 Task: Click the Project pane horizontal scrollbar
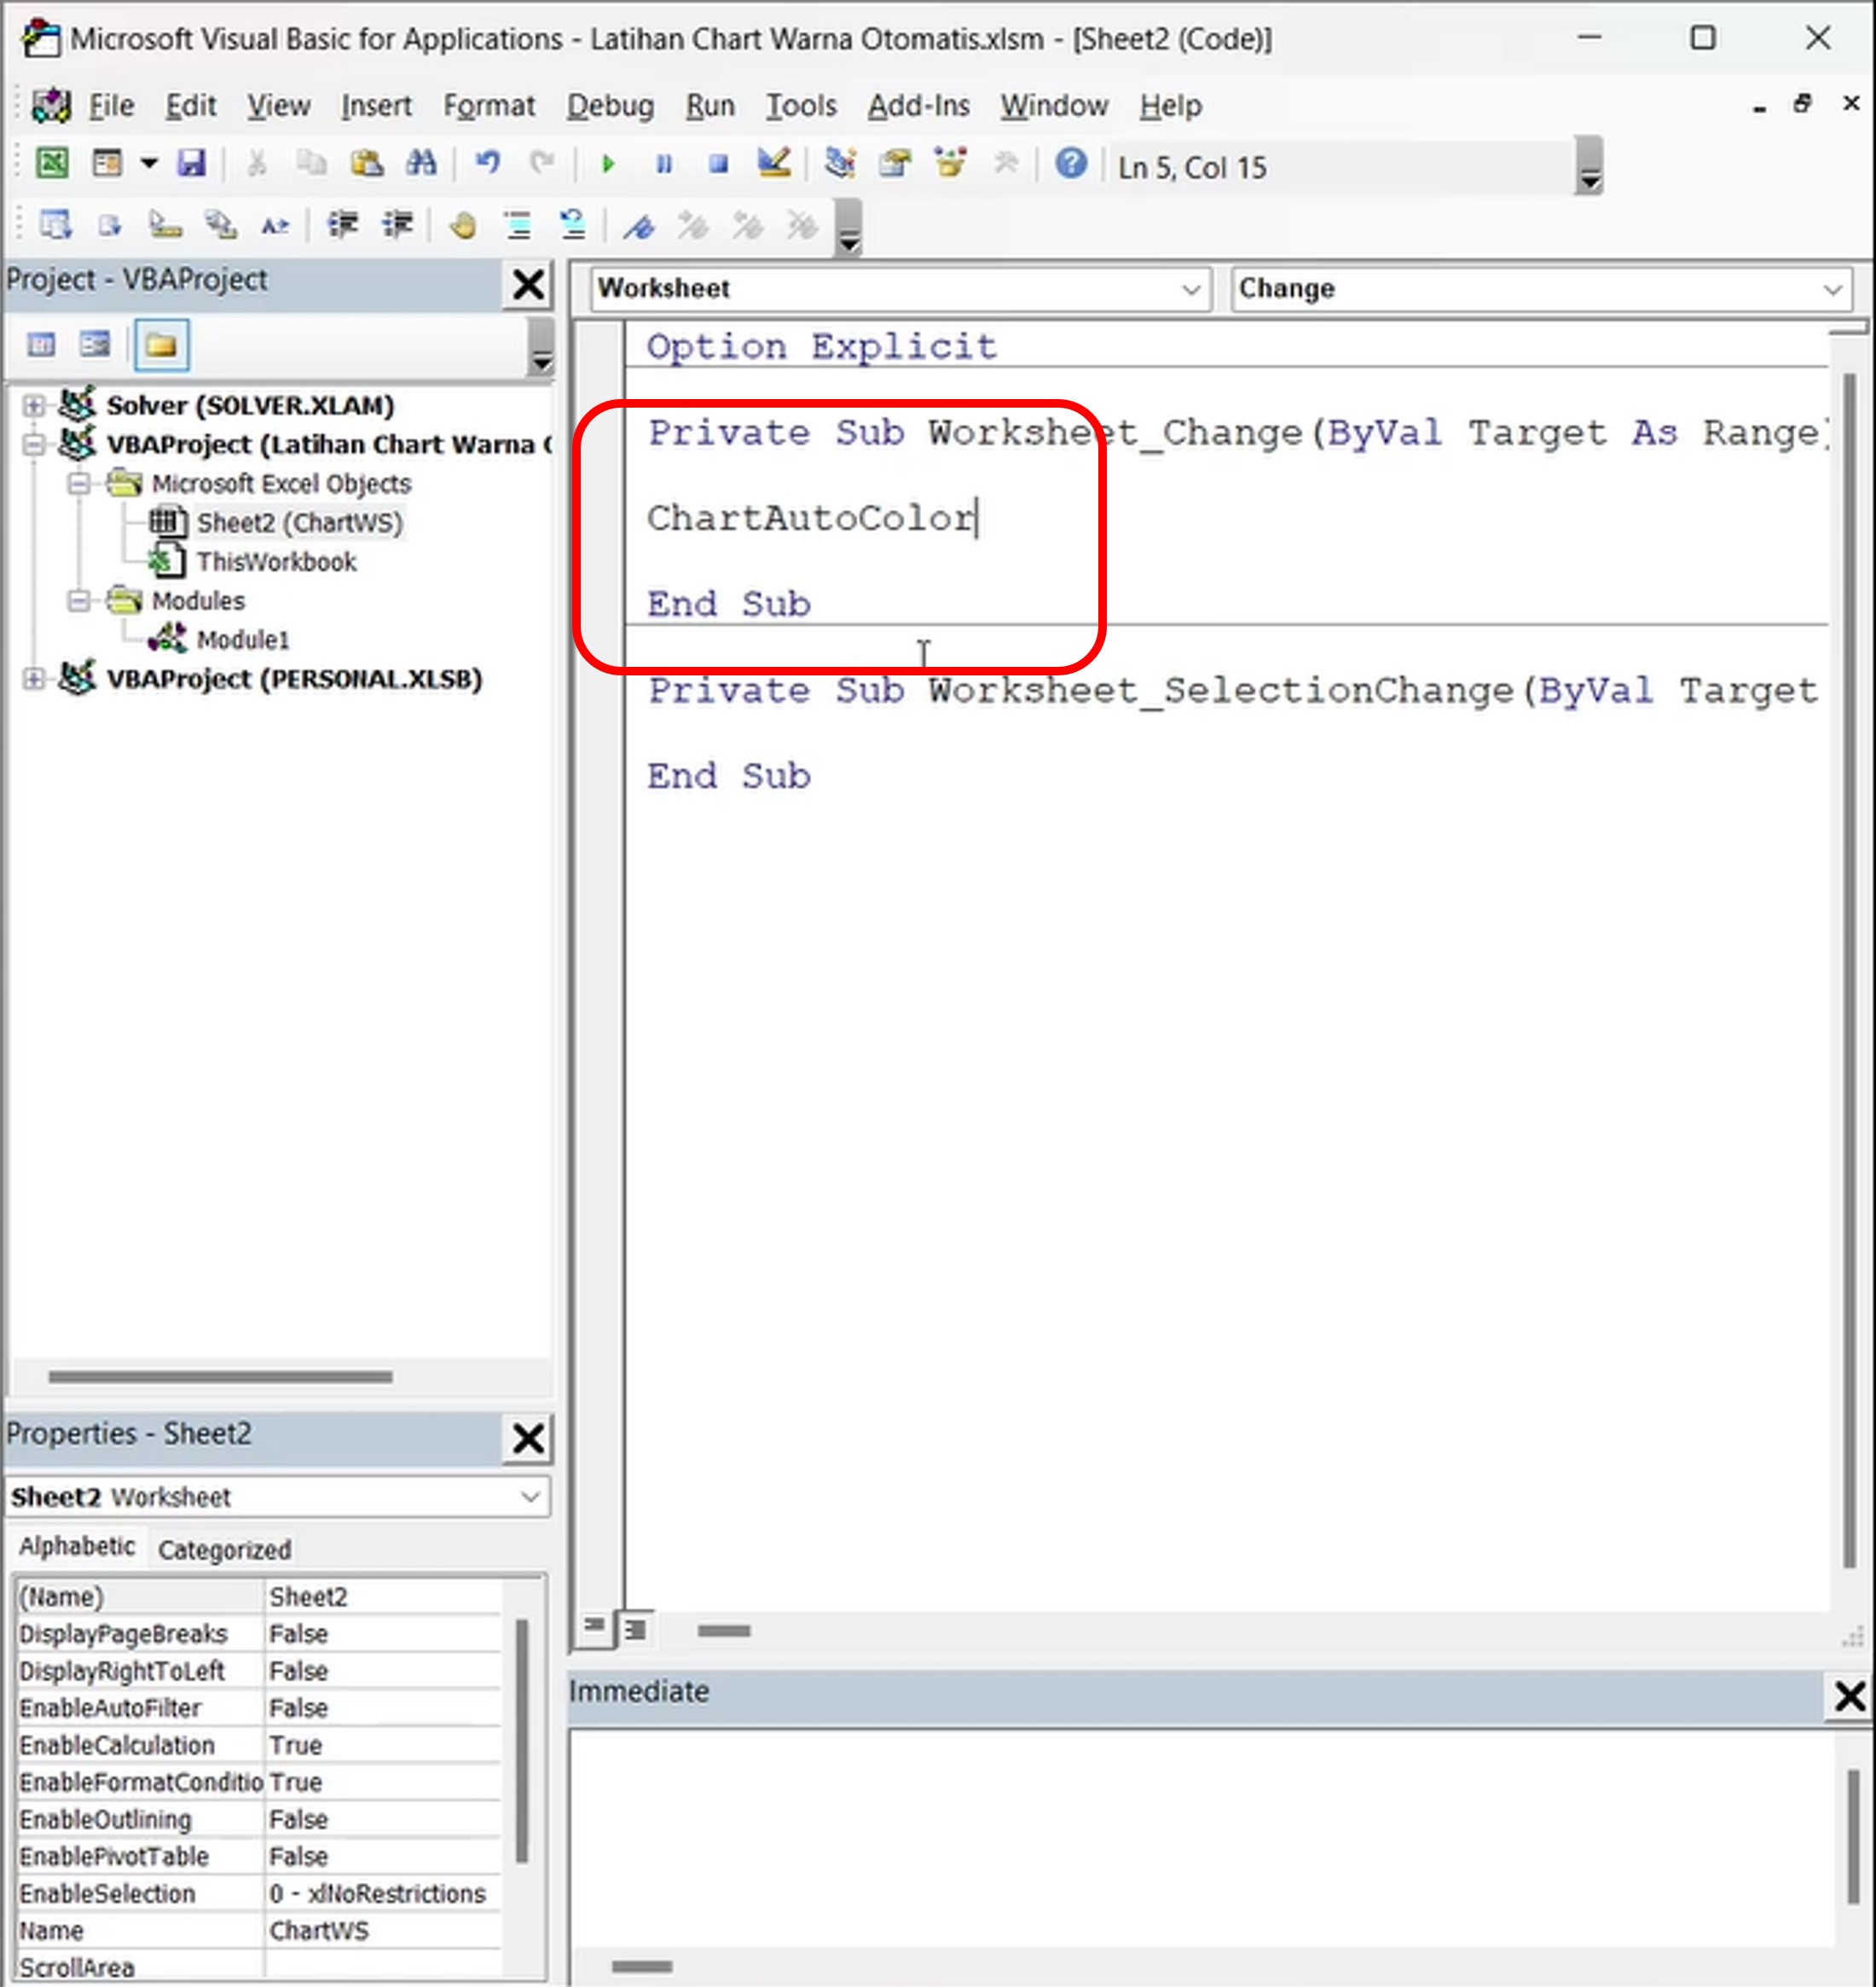(x=220, y=1377)
